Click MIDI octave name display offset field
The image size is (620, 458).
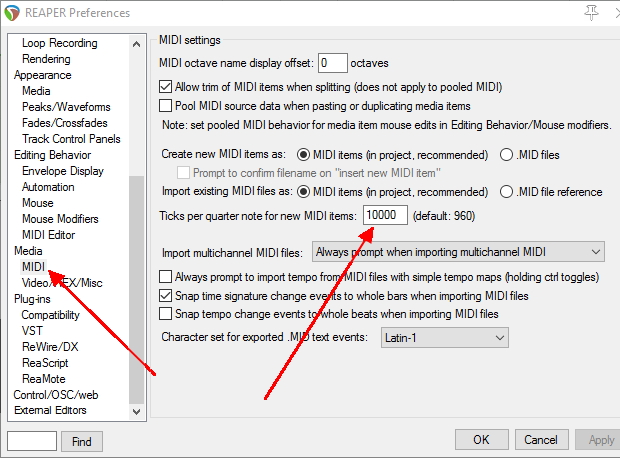tap(333, 63)
